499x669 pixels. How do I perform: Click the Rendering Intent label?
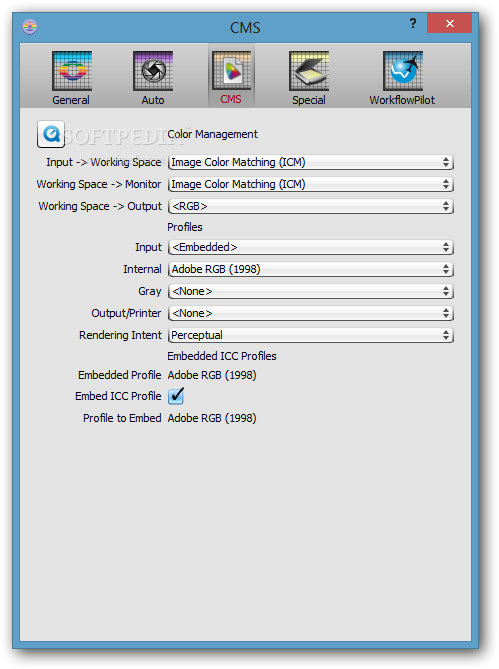click(x=120, y=335)
